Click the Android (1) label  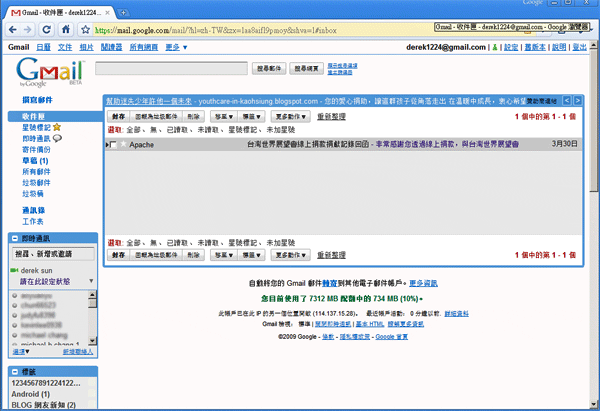pyautogui.click(x=31, y=394)
